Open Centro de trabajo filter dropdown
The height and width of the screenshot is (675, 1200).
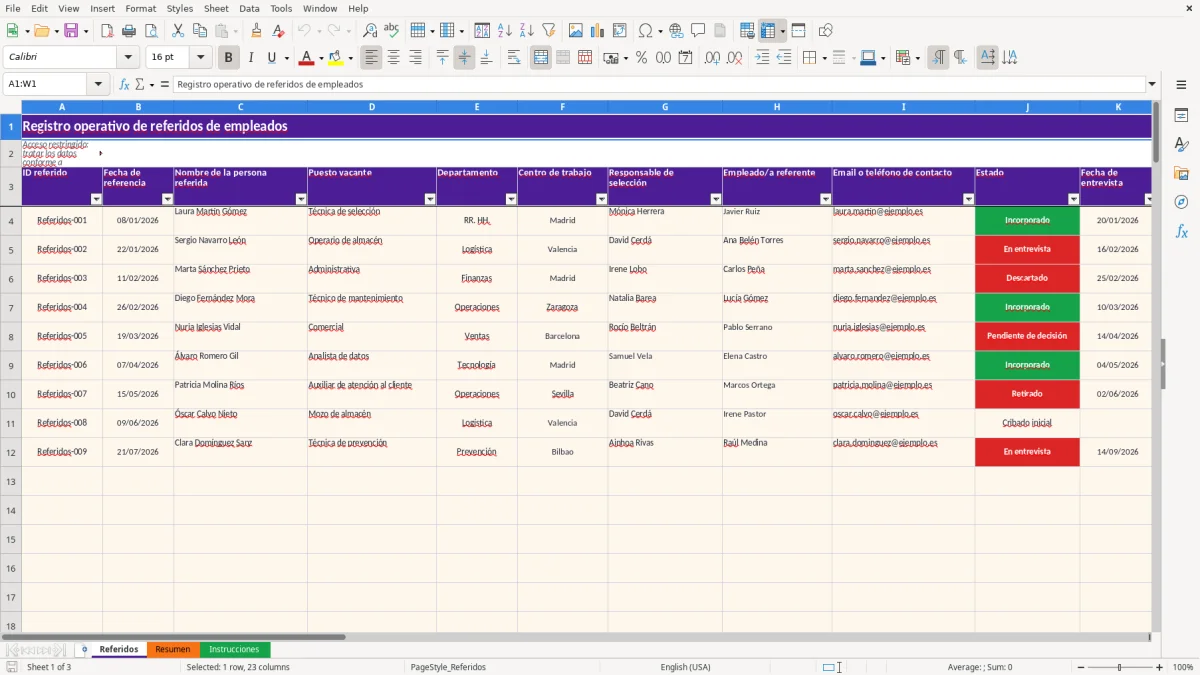click(601, 199)
